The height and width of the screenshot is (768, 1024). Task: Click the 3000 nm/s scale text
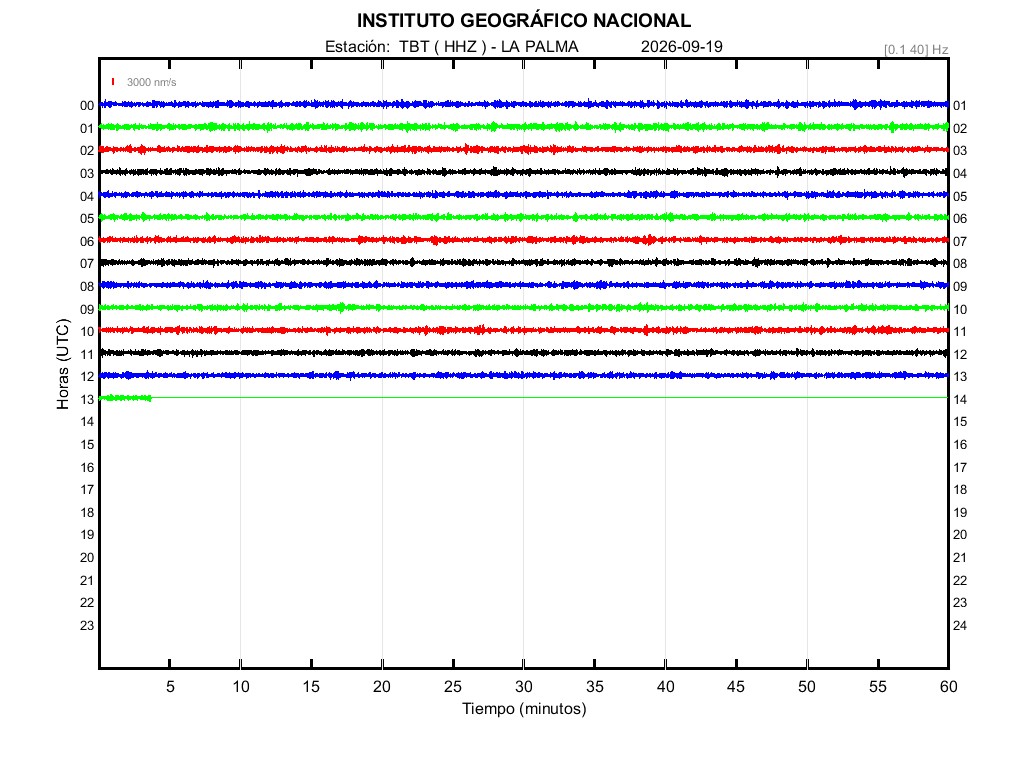(152, 82)
